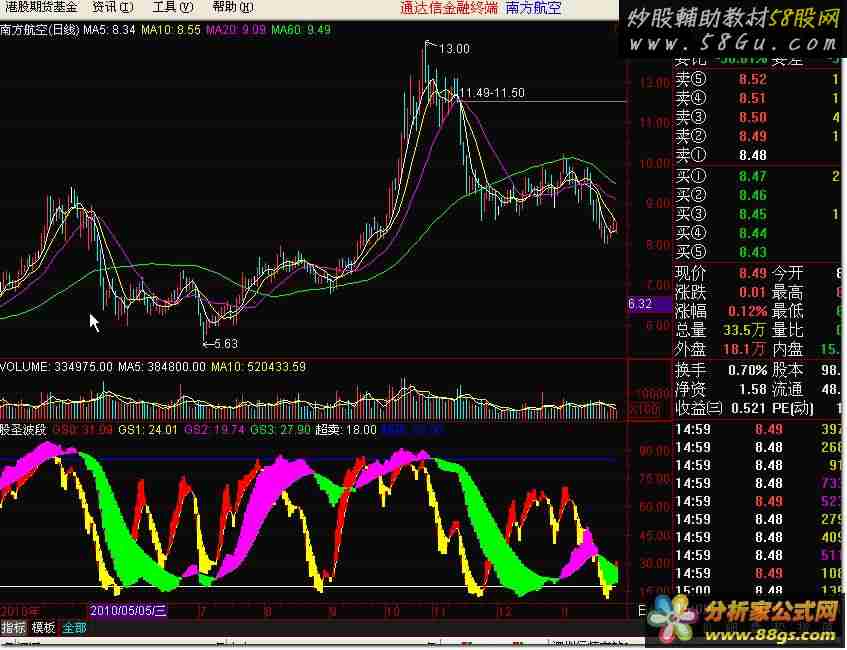
Task: Click the 换手 0.70% value
Action: [748, 370]
